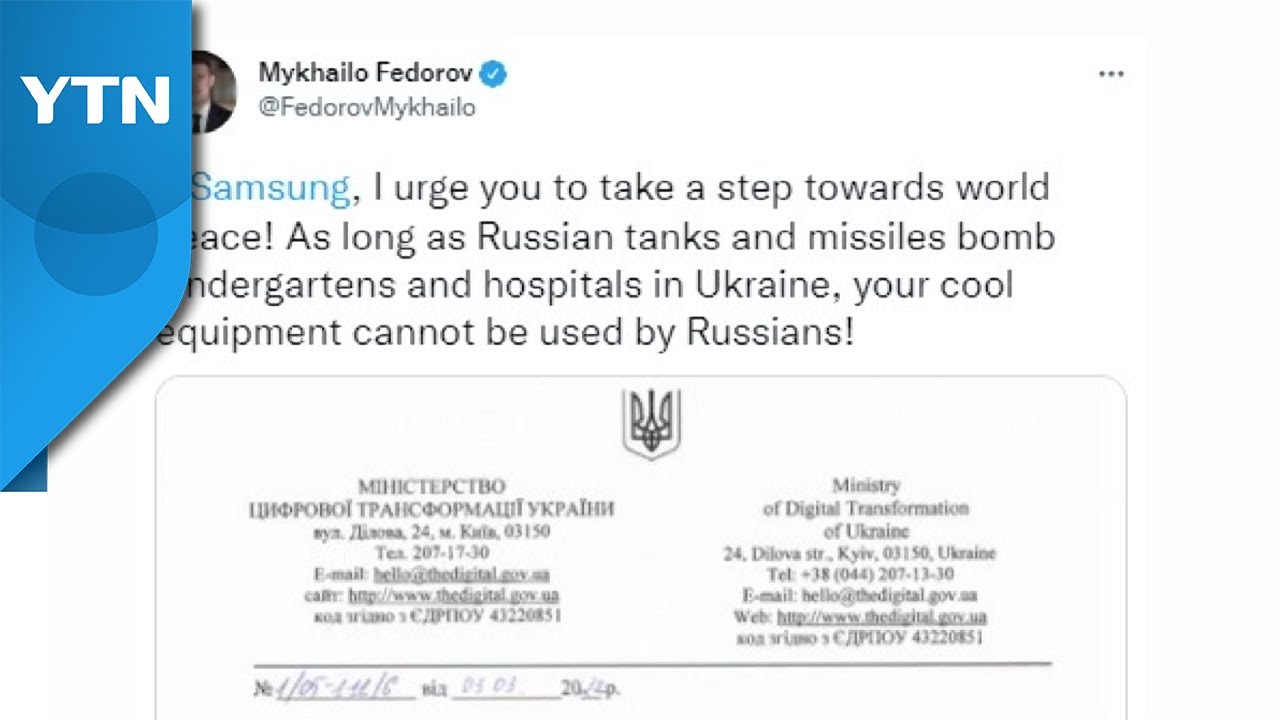Click the YTN channel logo
The image size is (1280, 720).
tap(95, 100)
